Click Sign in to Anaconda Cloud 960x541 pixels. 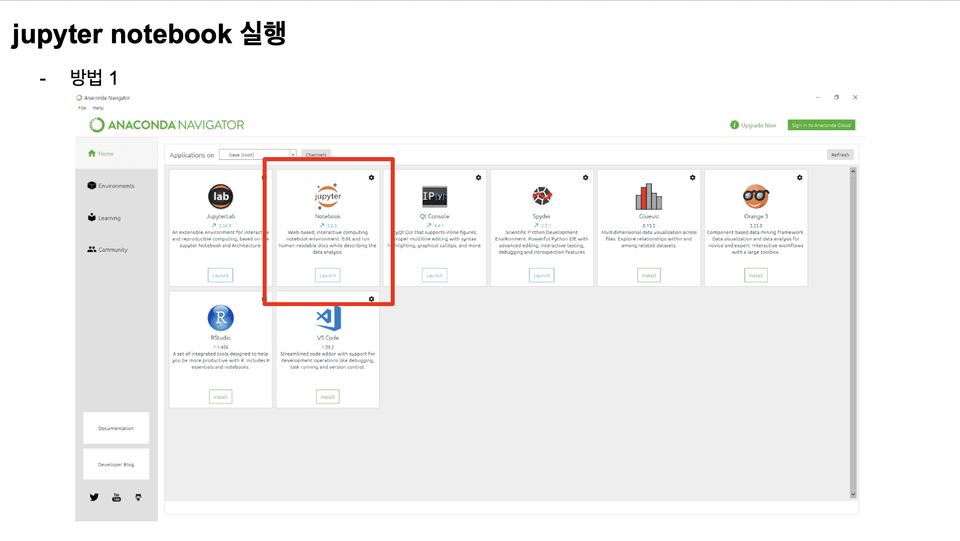coord(821,125)
